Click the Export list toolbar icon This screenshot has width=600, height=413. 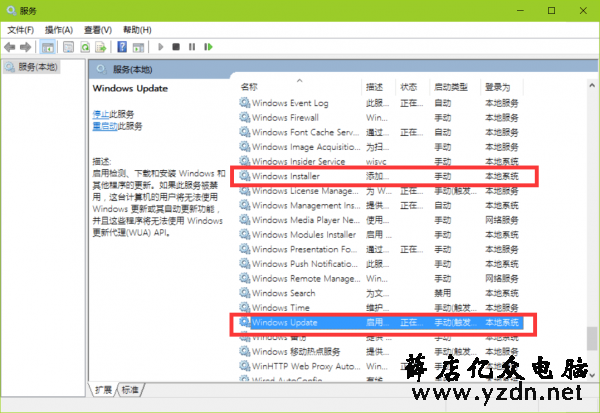pyautogui.click(x=101, y=47)
